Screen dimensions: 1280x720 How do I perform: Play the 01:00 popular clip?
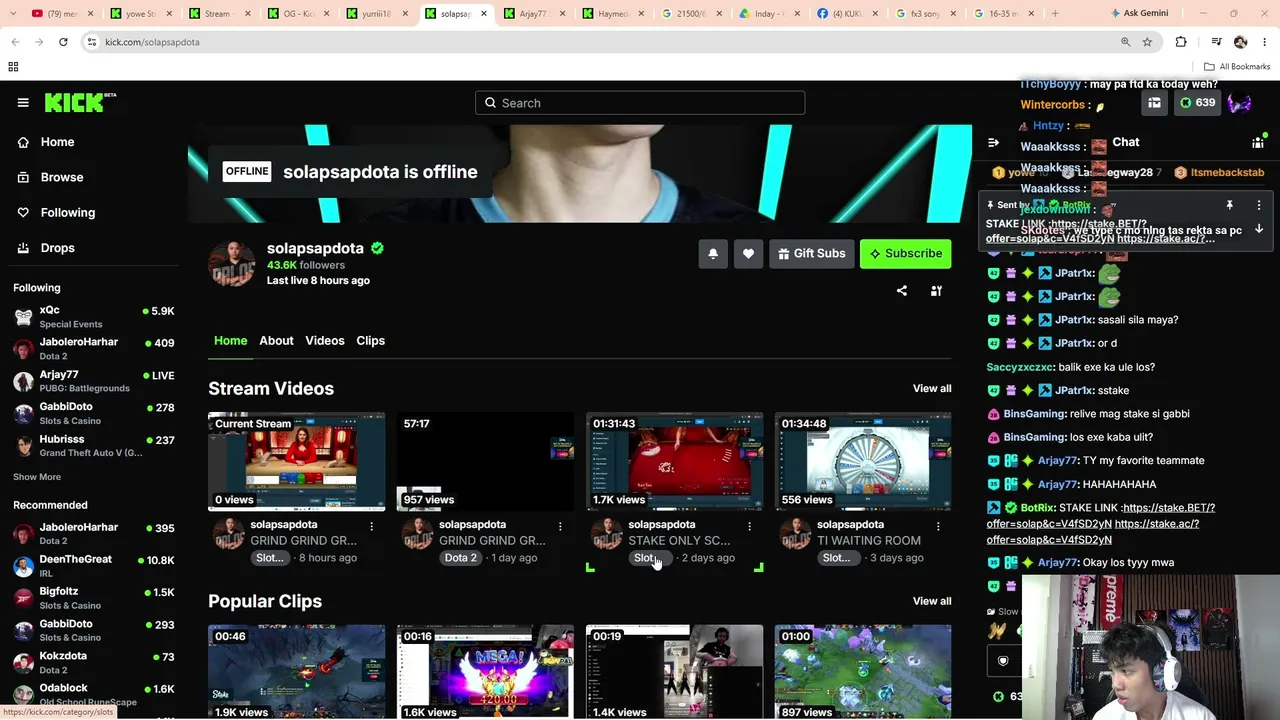tap(863, 672)
